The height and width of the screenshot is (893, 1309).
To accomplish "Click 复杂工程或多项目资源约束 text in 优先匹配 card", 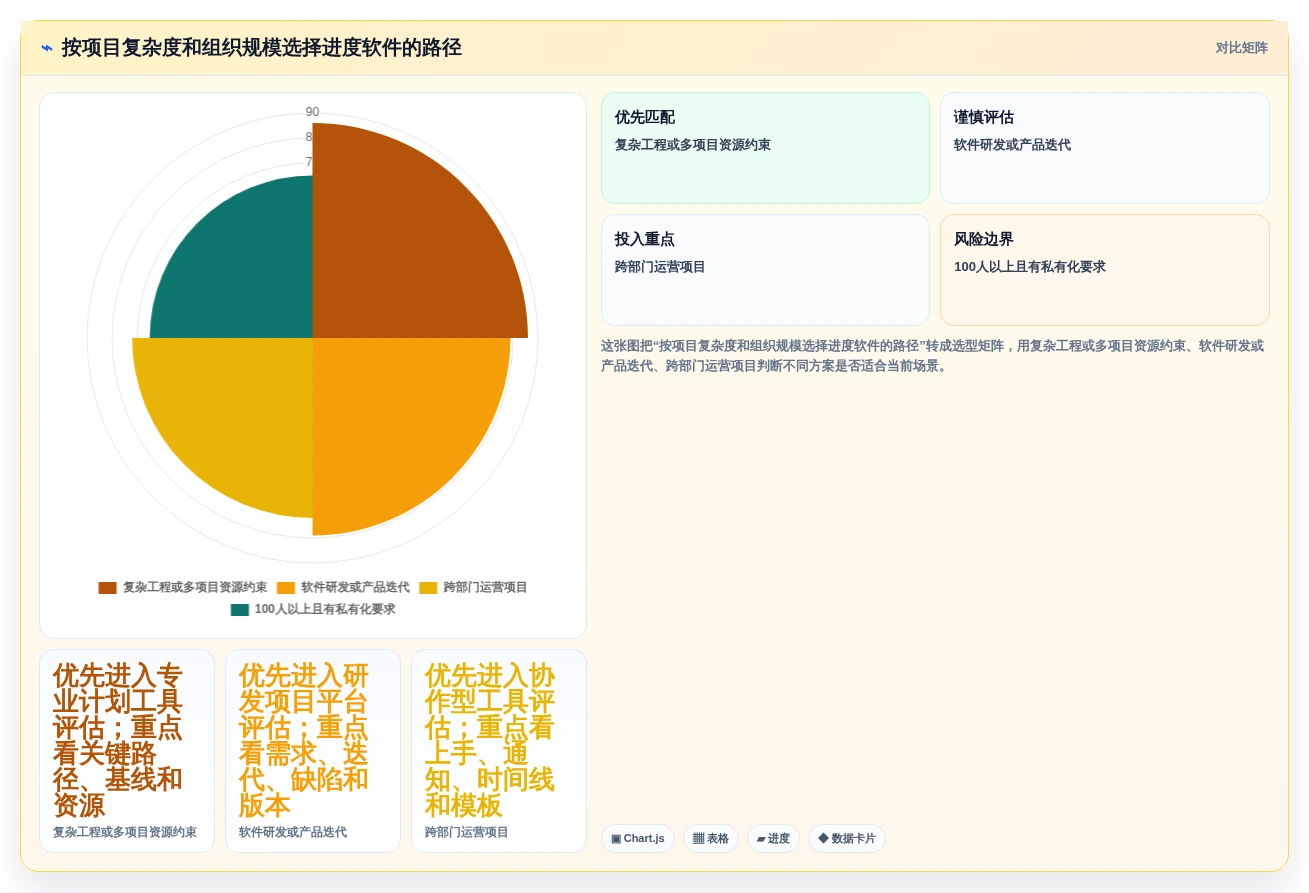I will [x=693, y=145].
